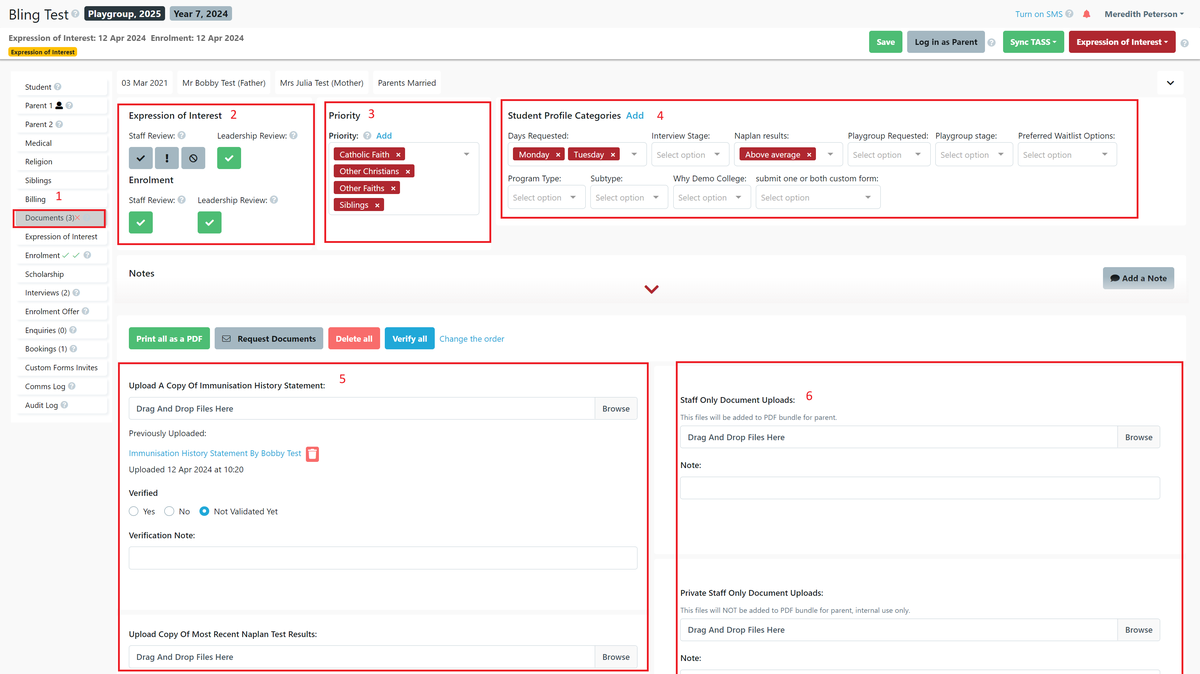Open the Meredith Peterson account menu

[1143, 13]
